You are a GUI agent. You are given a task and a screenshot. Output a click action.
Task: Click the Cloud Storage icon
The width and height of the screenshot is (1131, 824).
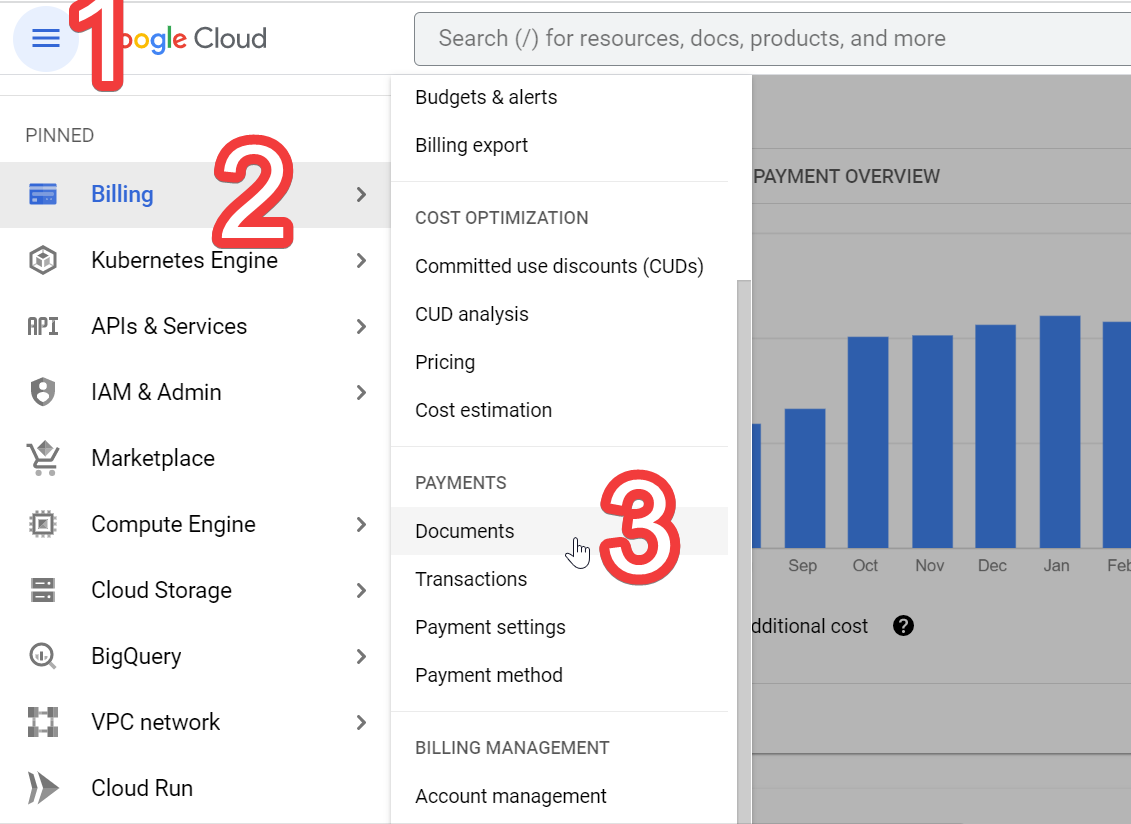click(x=43, y=591)
